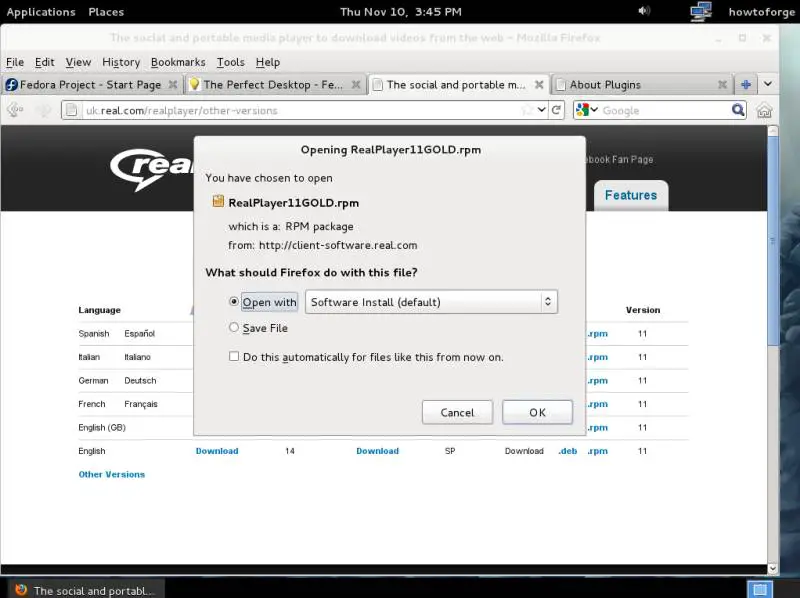Click the .rpm link in the Spanish row

coord(597,334)
